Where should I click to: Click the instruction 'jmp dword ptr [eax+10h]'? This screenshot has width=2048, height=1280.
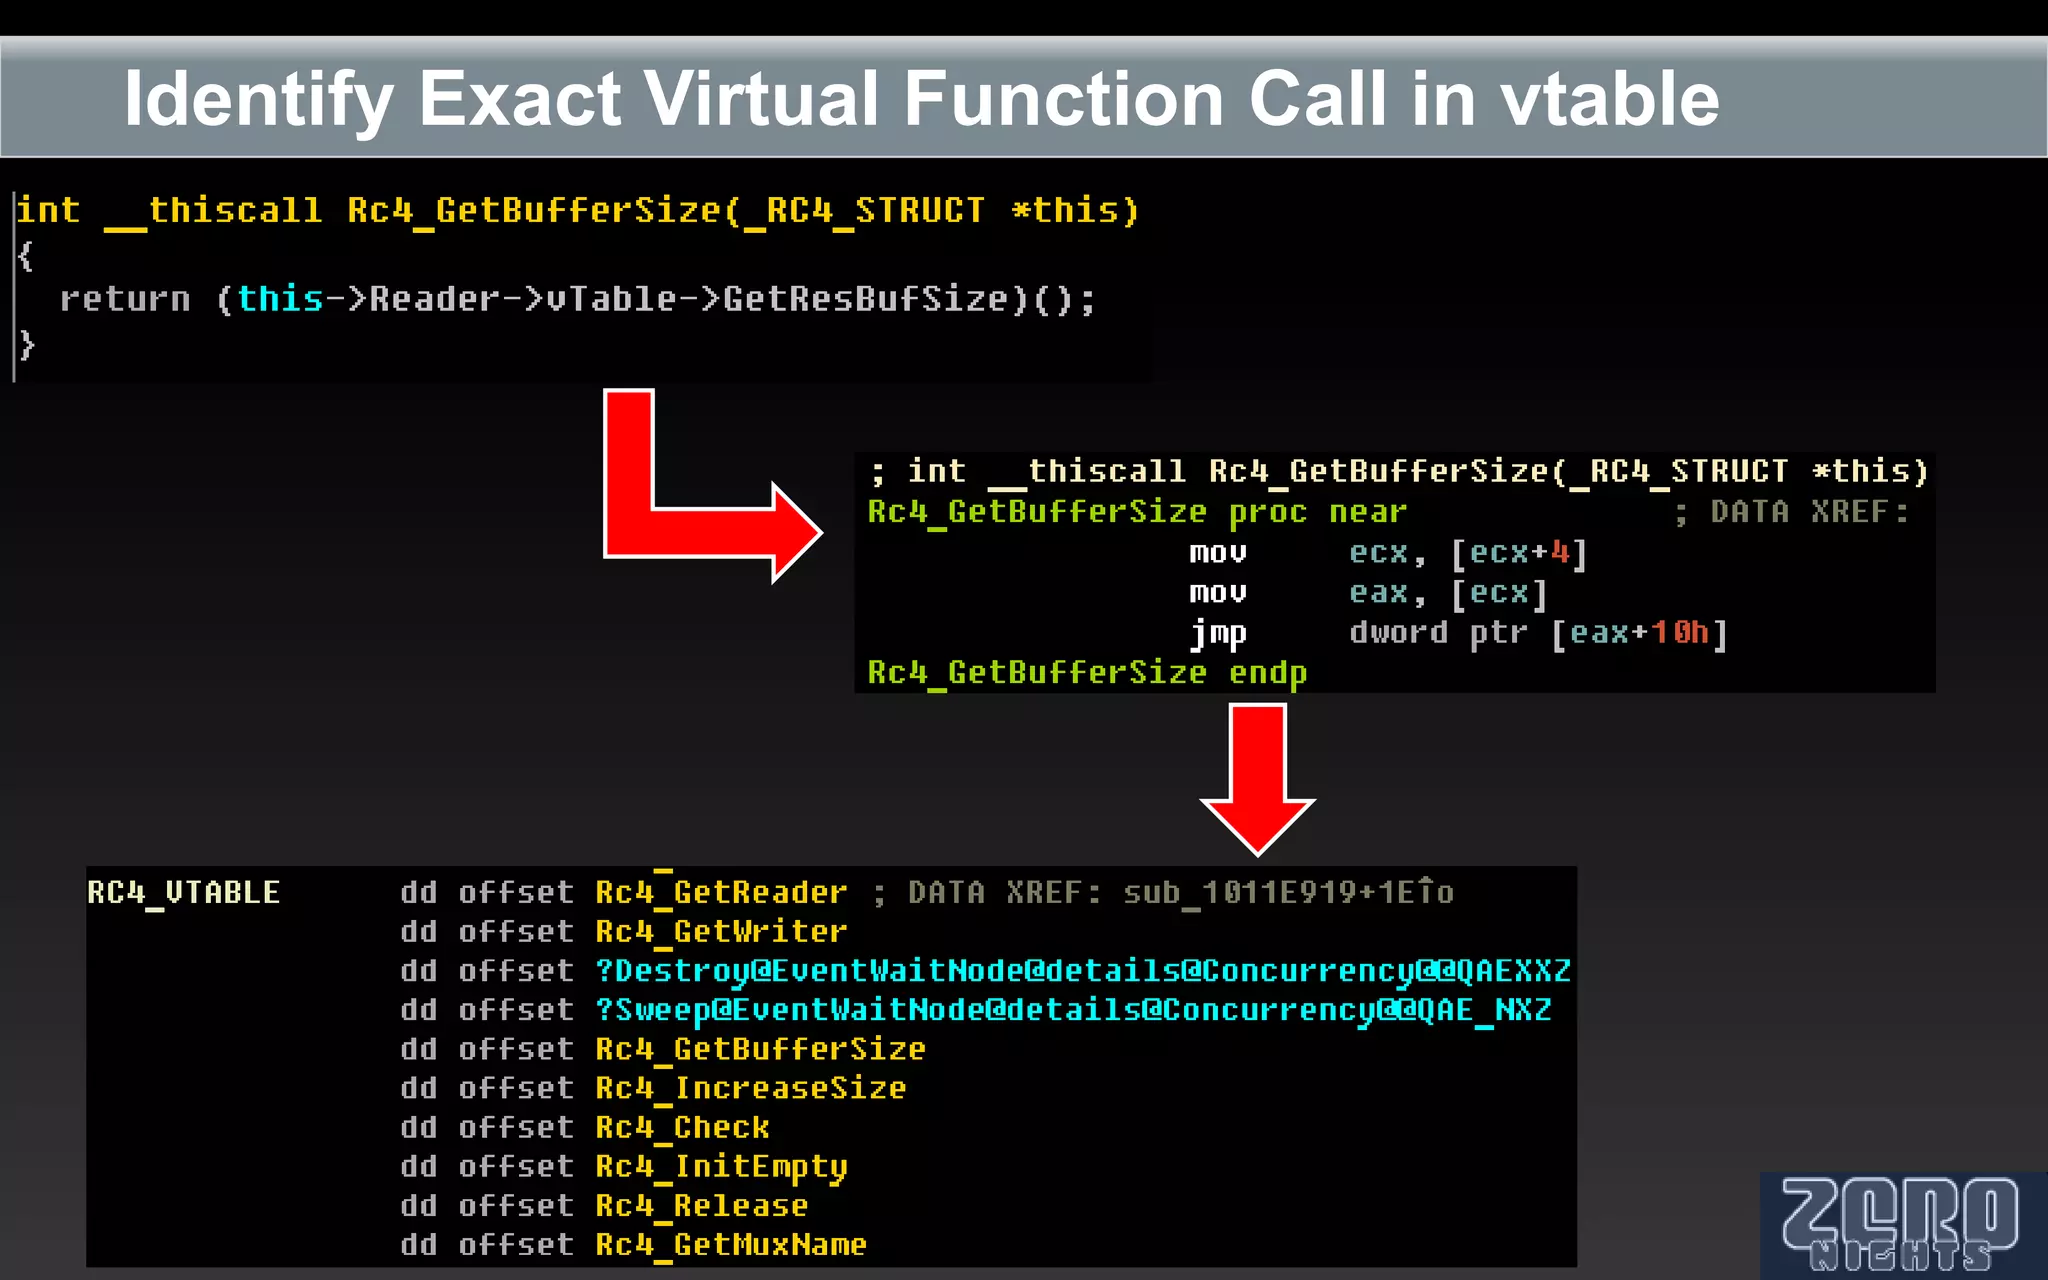tap(1458, 633)
